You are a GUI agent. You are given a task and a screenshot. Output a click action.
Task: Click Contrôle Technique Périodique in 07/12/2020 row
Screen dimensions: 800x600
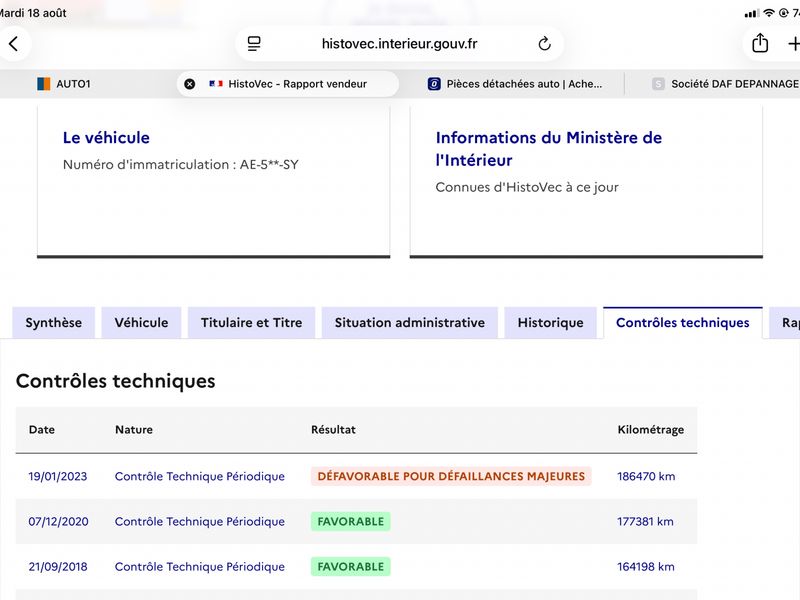(199, 521)
